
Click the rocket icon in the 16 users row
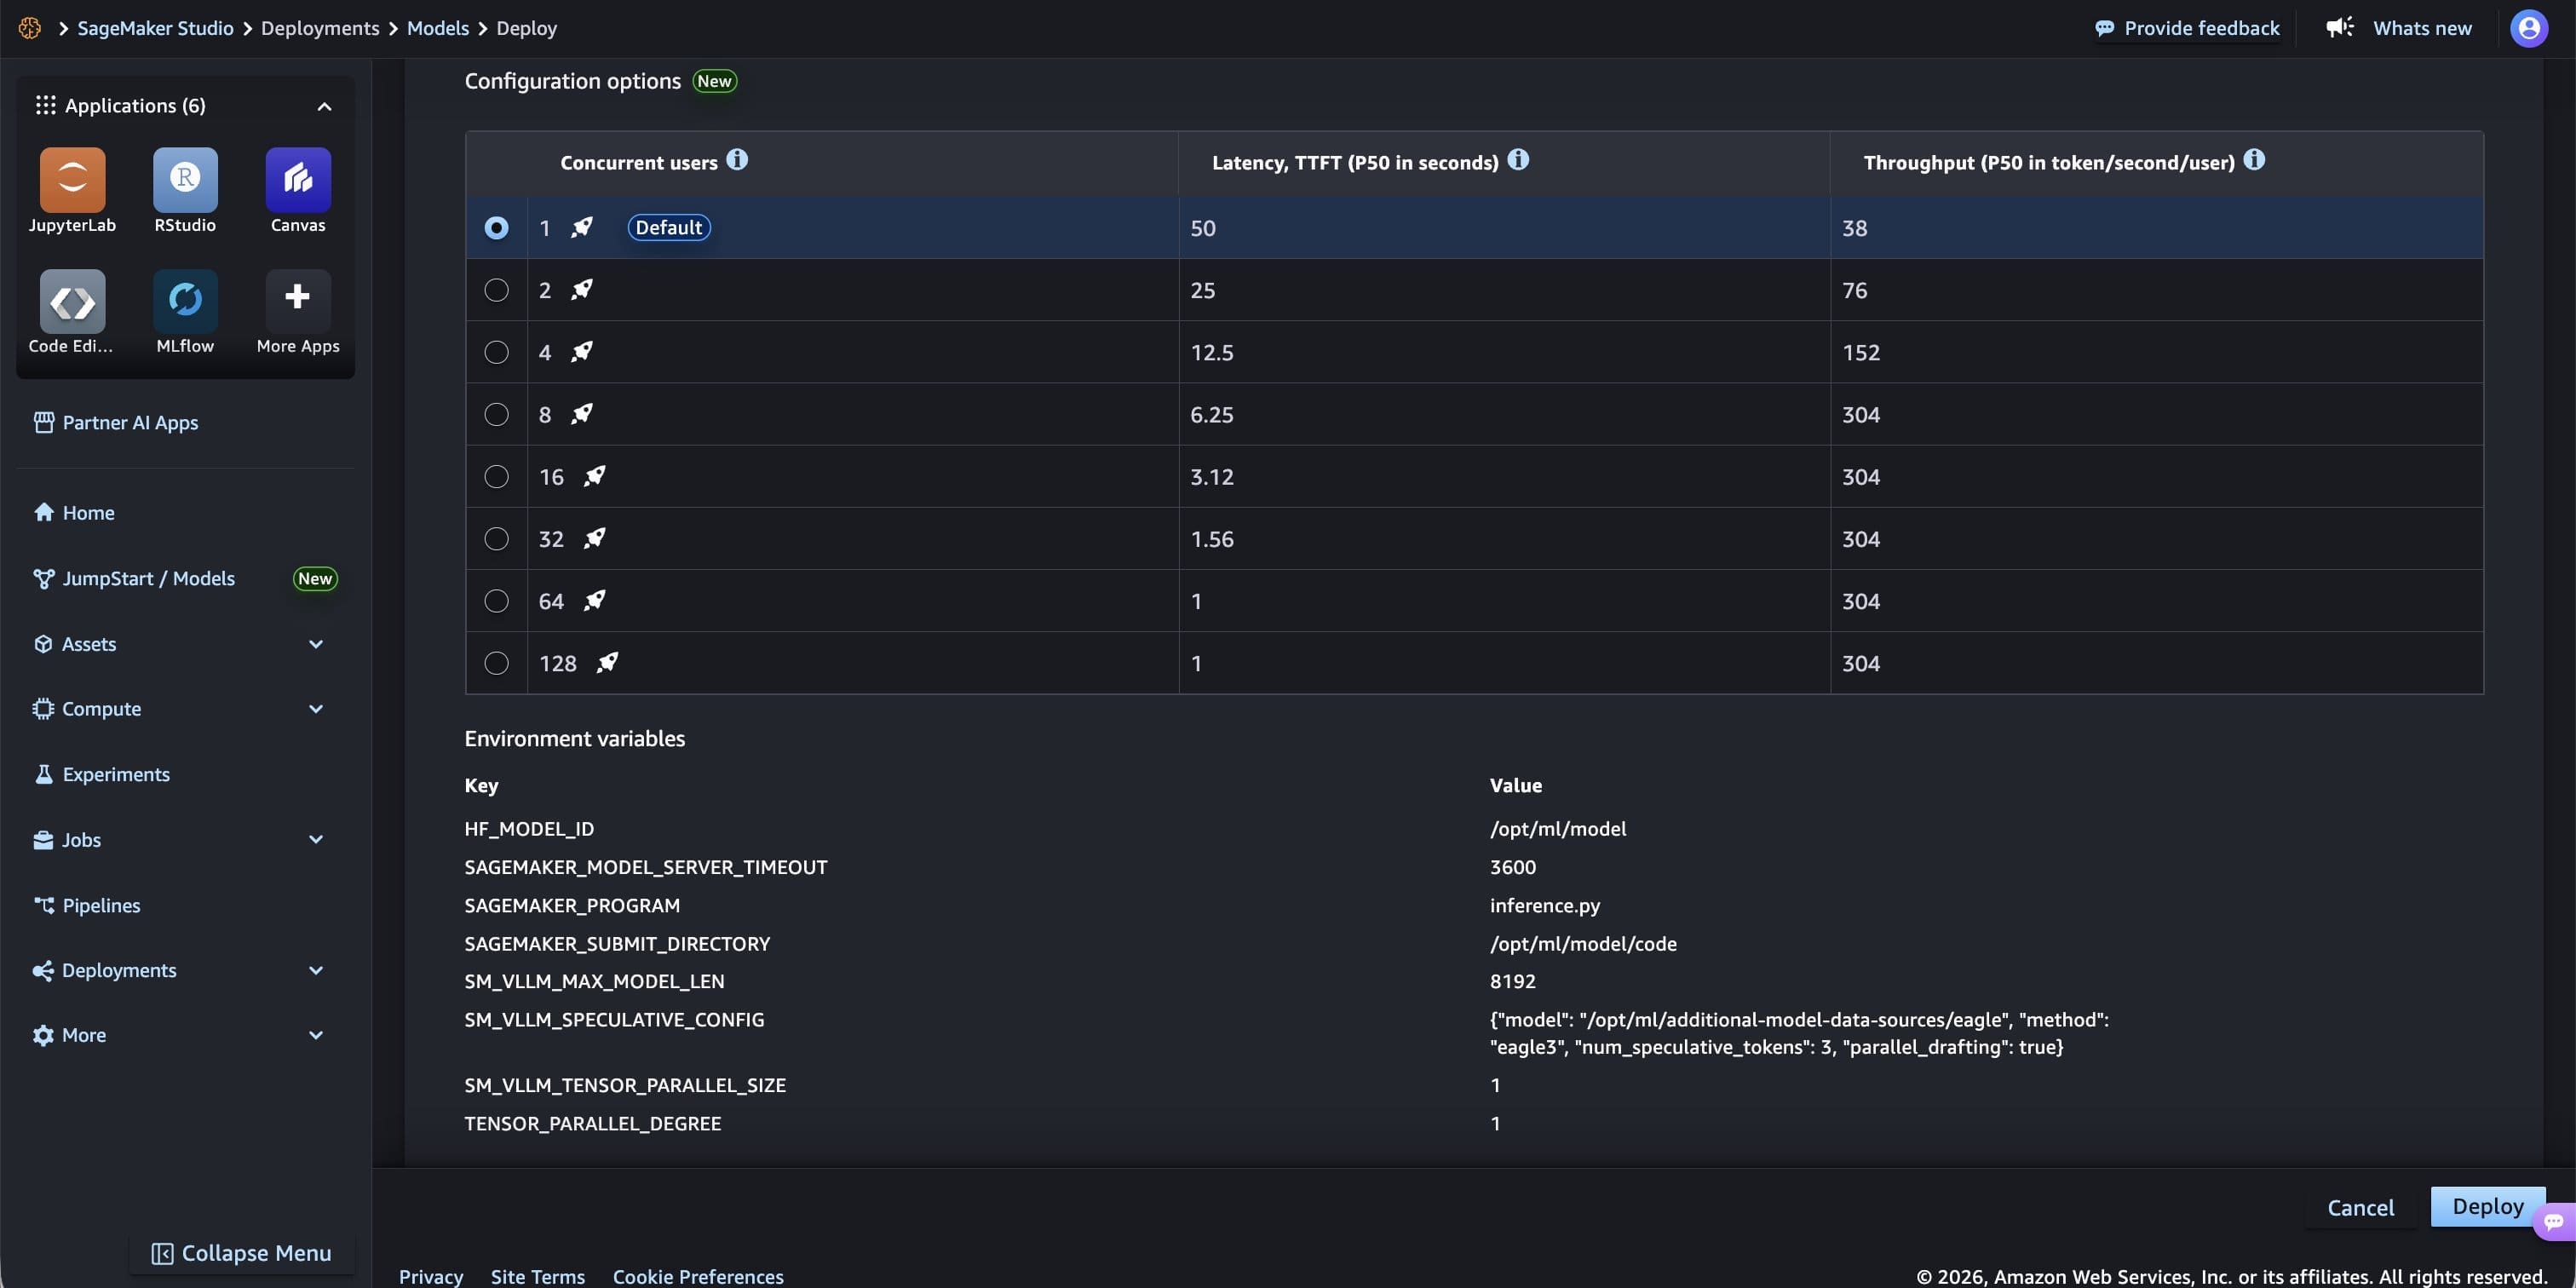pyautogui.click(x=595, y=475)
